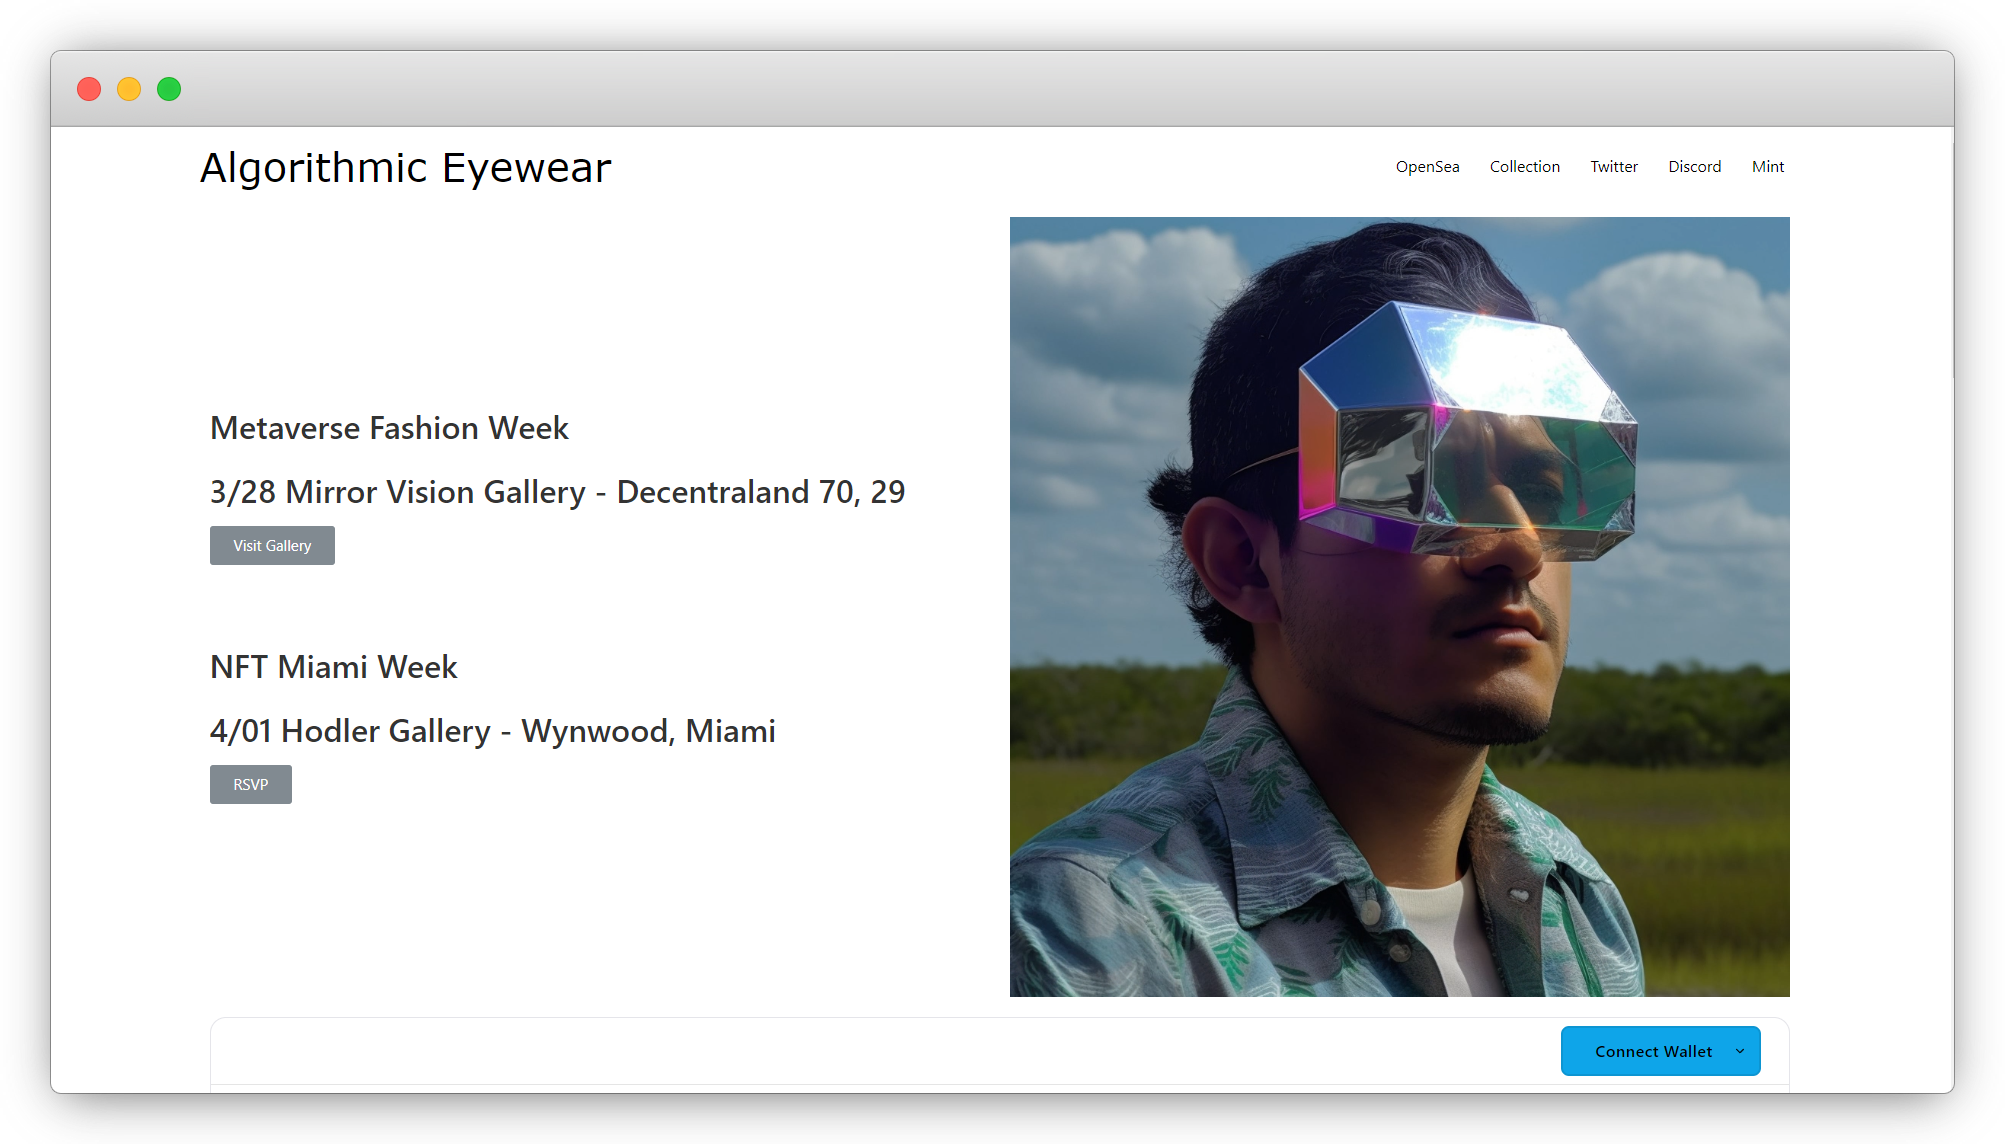Open the OpenSea nav link
Image resolution: width=2005 pixels, height=1144 pixels.
pyautogui.click(x=1427, y=167)
